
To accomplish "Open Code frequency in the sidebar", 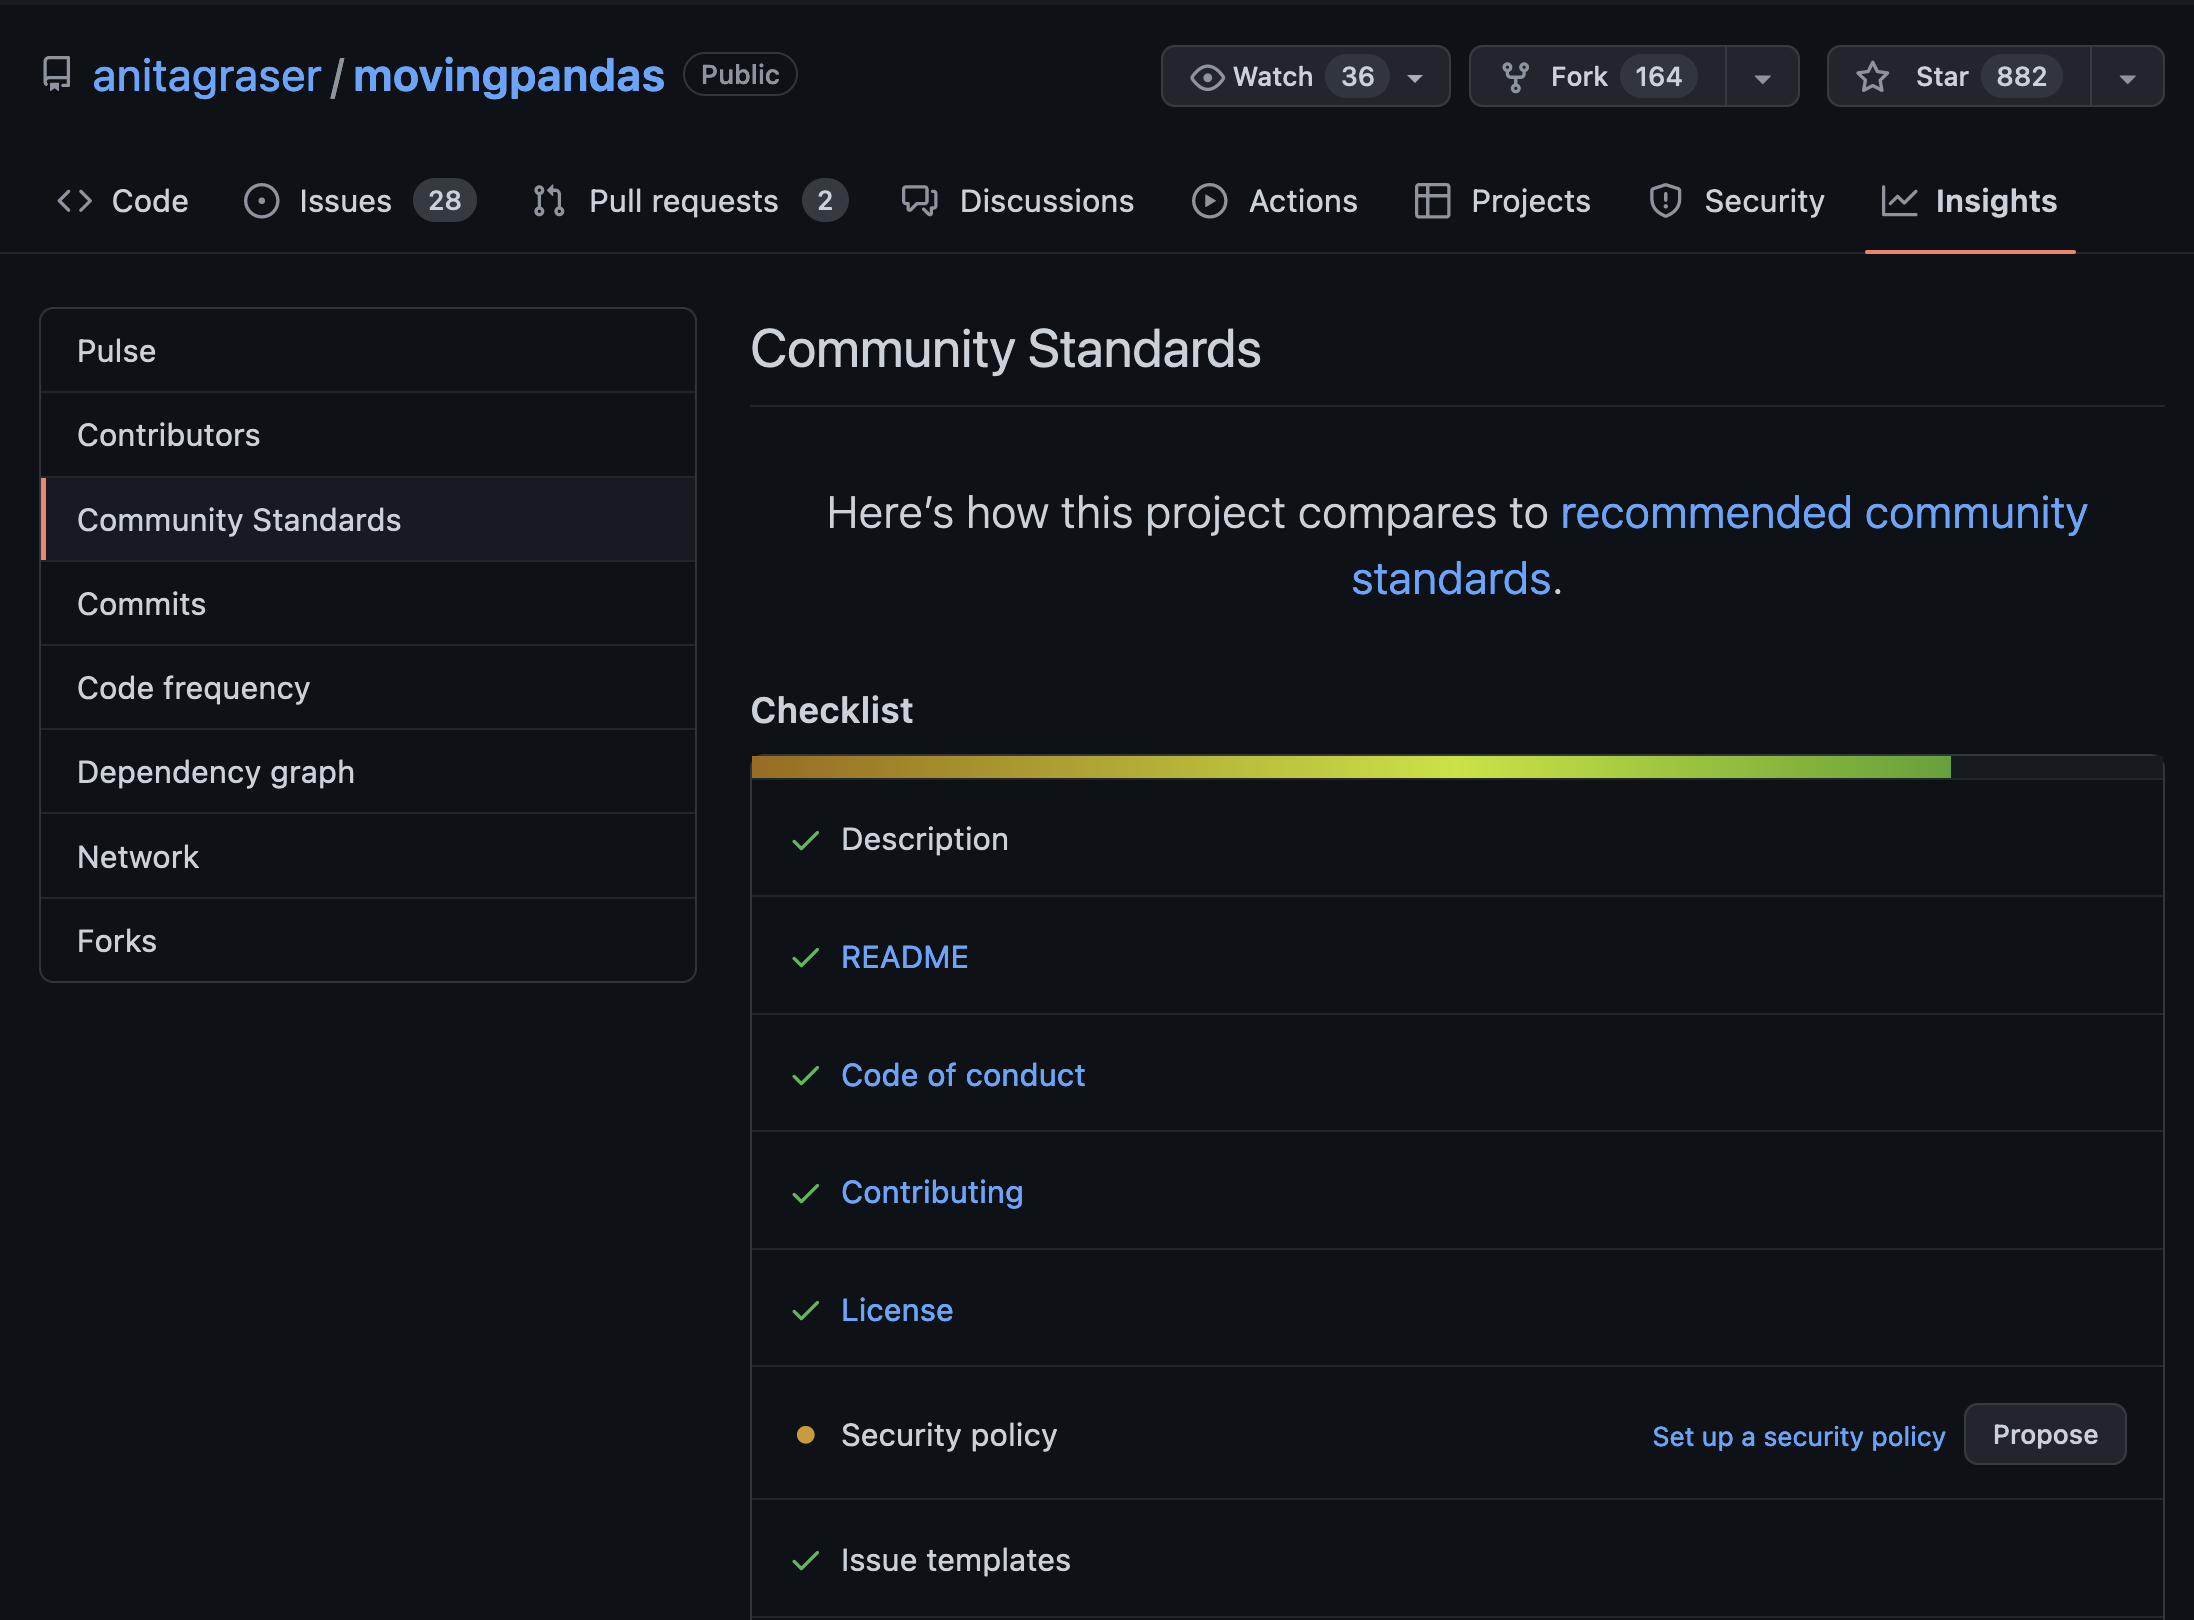I will (368, 688).
